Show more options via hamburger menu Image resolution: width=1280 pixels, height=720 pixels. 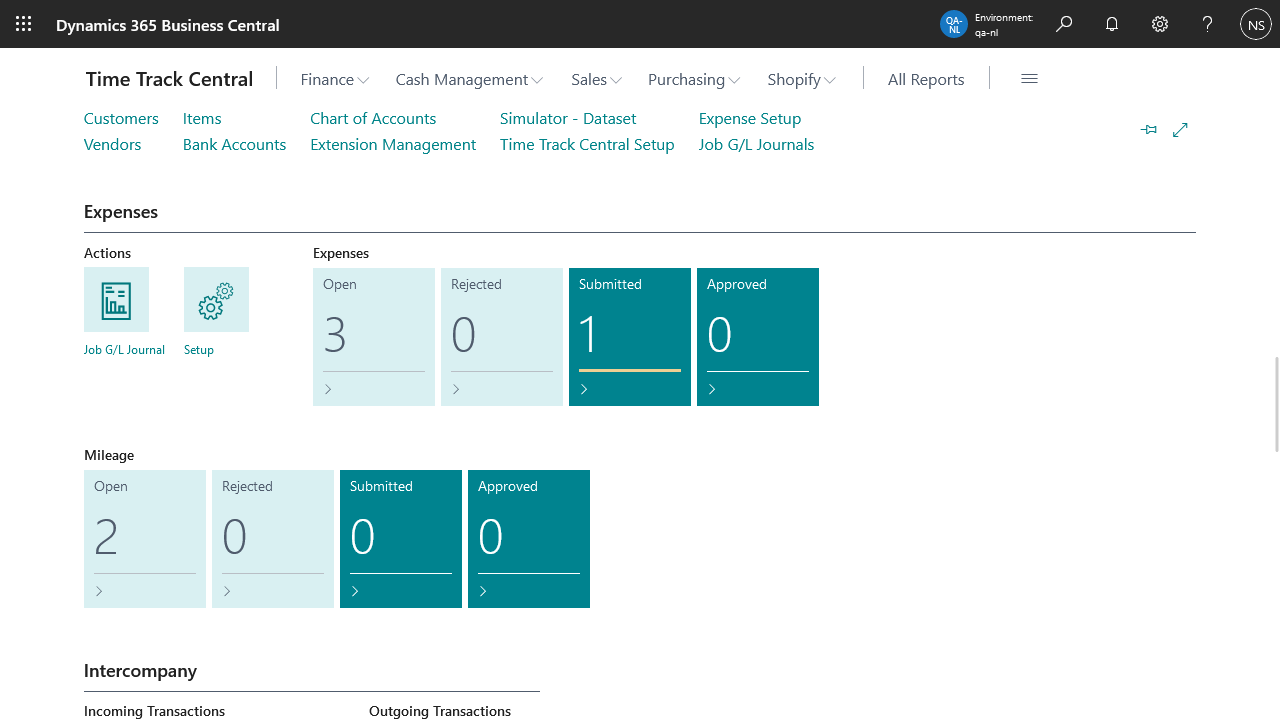click(x=1029, y=79)
